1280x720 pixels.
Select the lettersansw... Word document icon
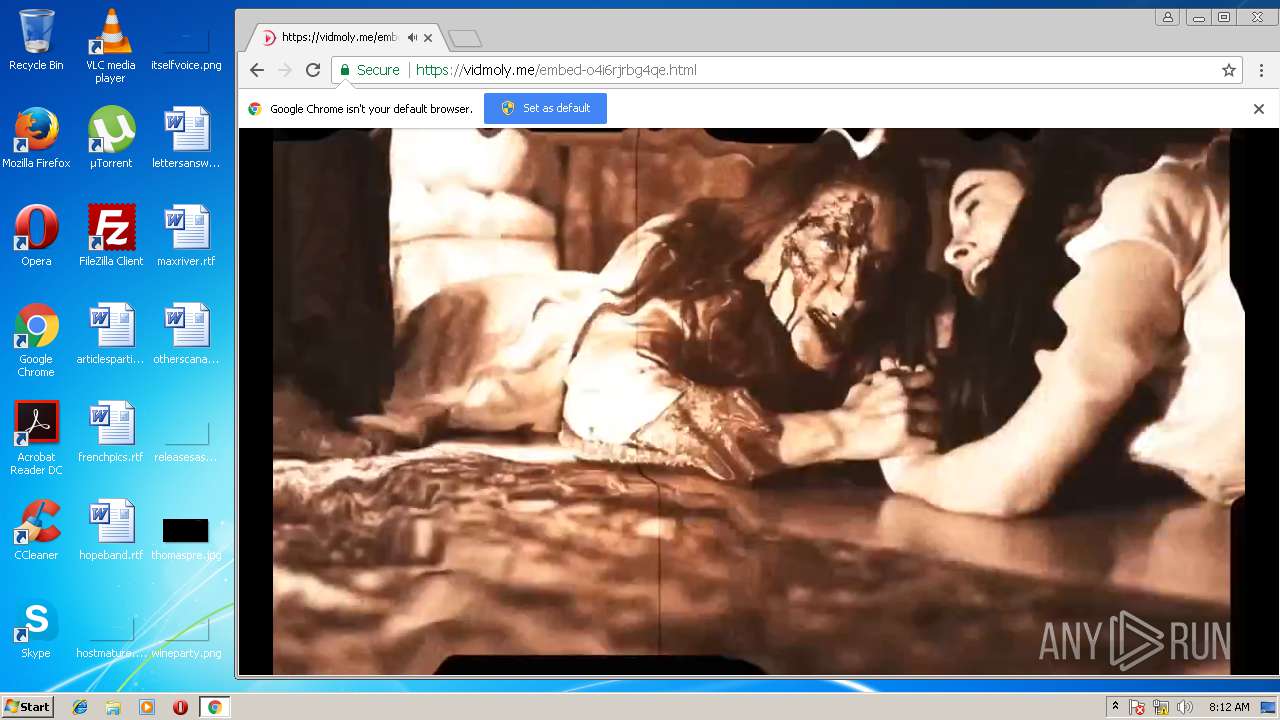pyautogui.click(x=186, y=138)
